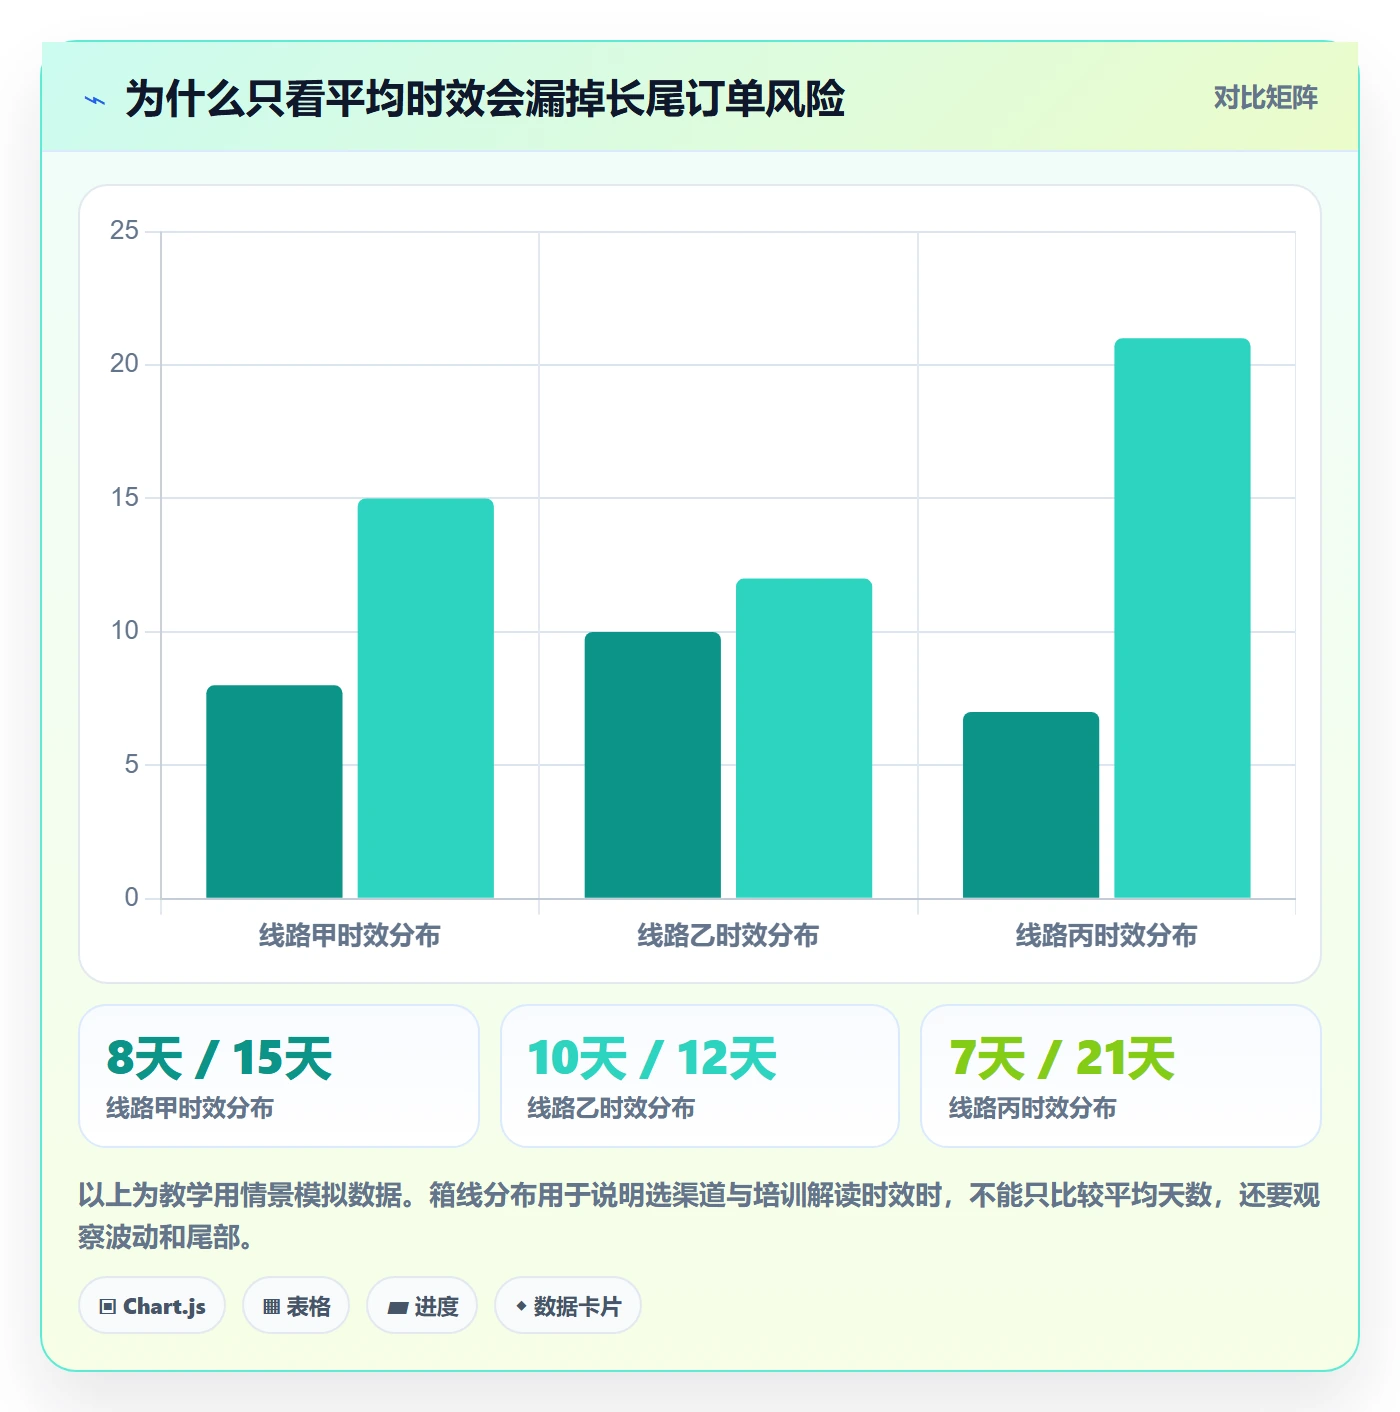Image resolution: width=1400 pixels, height=1412 pixels.
Task: Click the y-axis tick label 10
Action: (x=125, y=631)
